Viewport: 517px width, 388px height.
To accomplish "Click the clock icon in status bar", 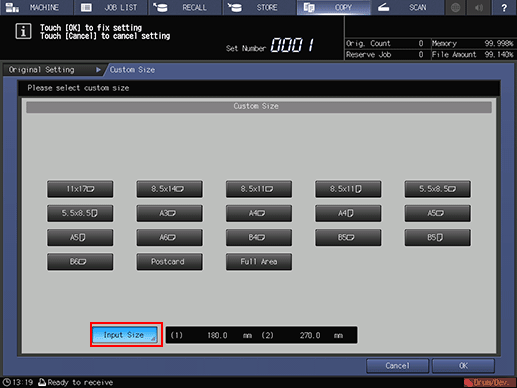I will pyautogui.click(x=7, y=382).
